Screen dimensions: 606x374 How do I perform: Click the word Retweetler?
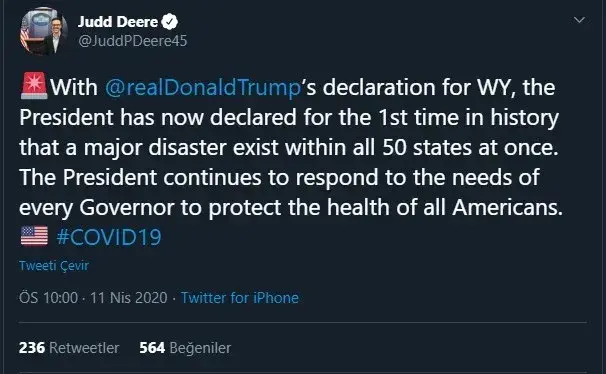point(84,348)
